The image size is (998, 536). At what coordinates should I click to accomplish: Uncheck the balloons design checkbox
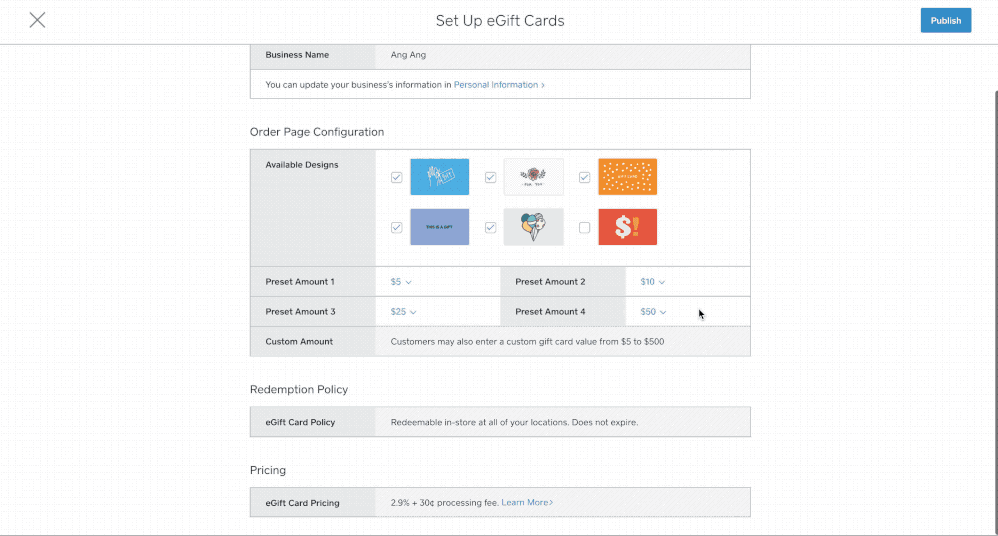coord(490,227)
